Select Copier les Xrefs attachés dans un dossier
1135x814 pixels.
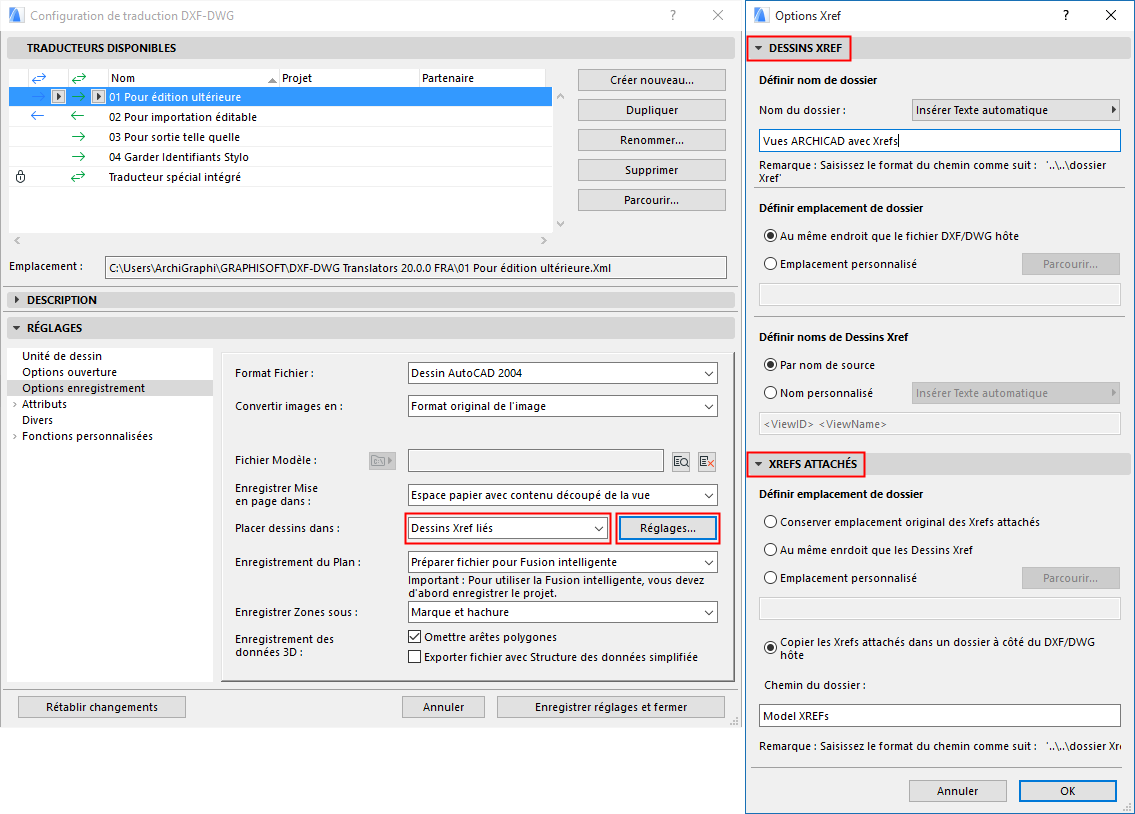(x=771, y=648)
